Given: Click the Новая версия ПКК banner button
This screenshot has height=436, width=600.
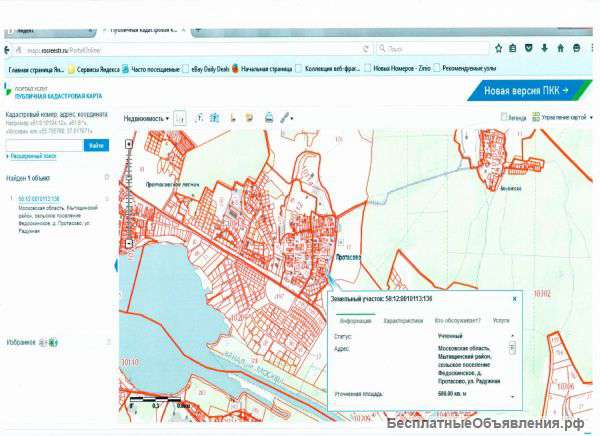Looking at the screenshot, I should 526,90.
